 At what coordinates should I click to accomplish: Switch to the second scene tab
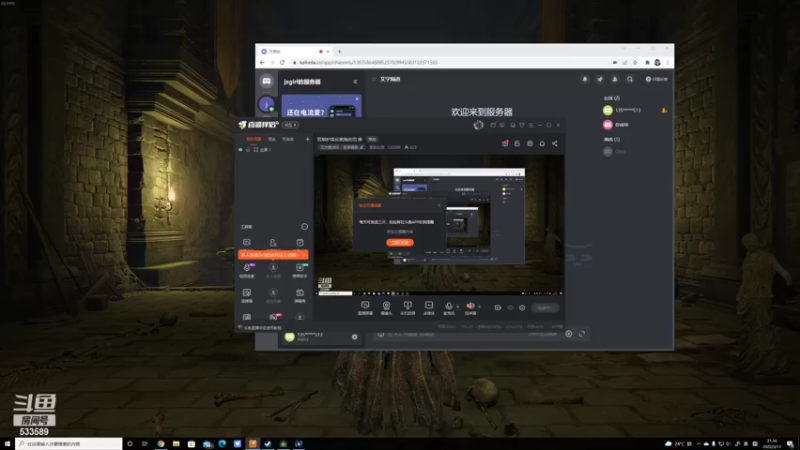point(272,139)
